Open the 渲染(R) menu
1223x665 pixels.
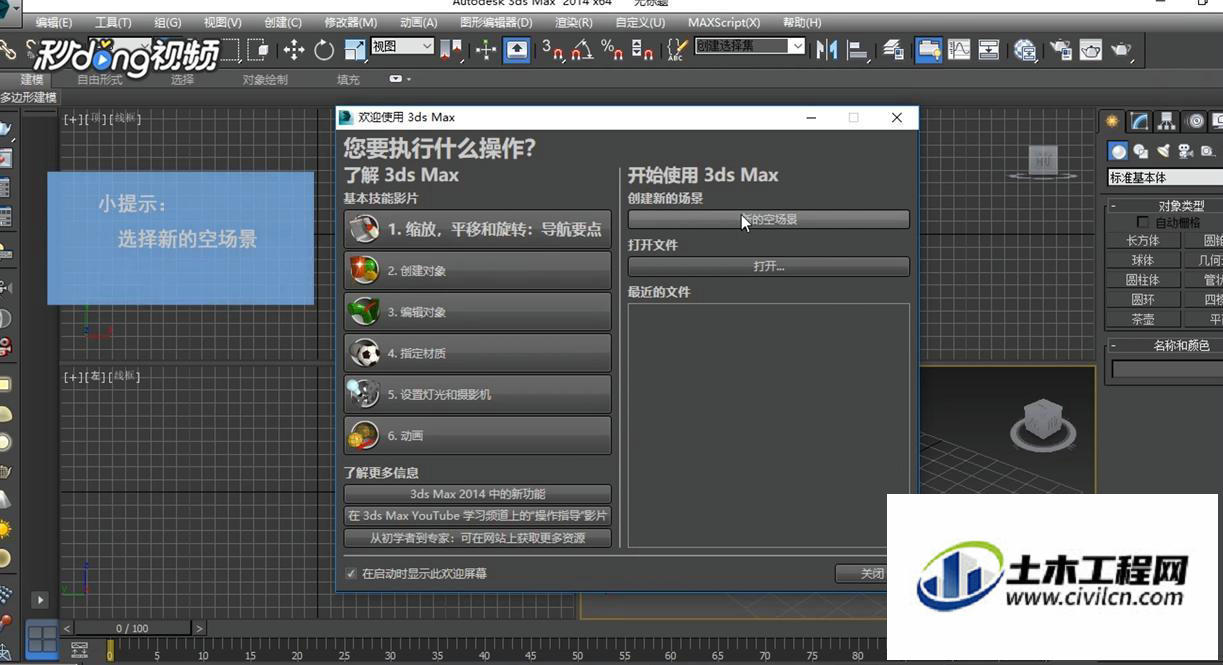[x=573, y=22]
